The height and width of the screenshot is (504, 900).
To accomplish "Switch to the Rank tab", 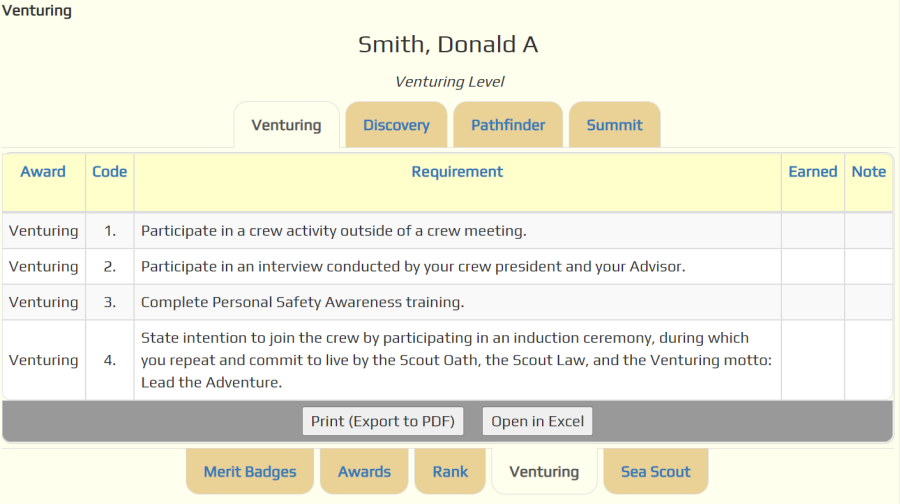I will tap(450, 471).
